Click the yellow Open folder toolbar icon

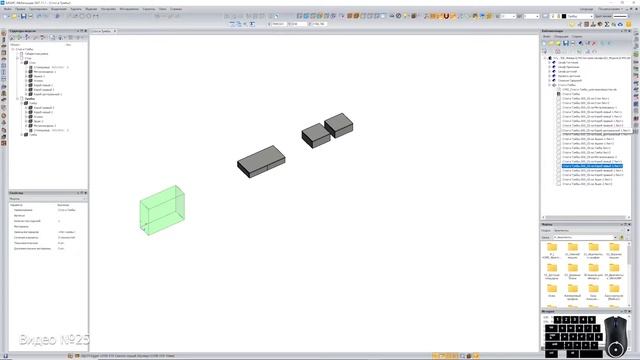pos(14,16)
